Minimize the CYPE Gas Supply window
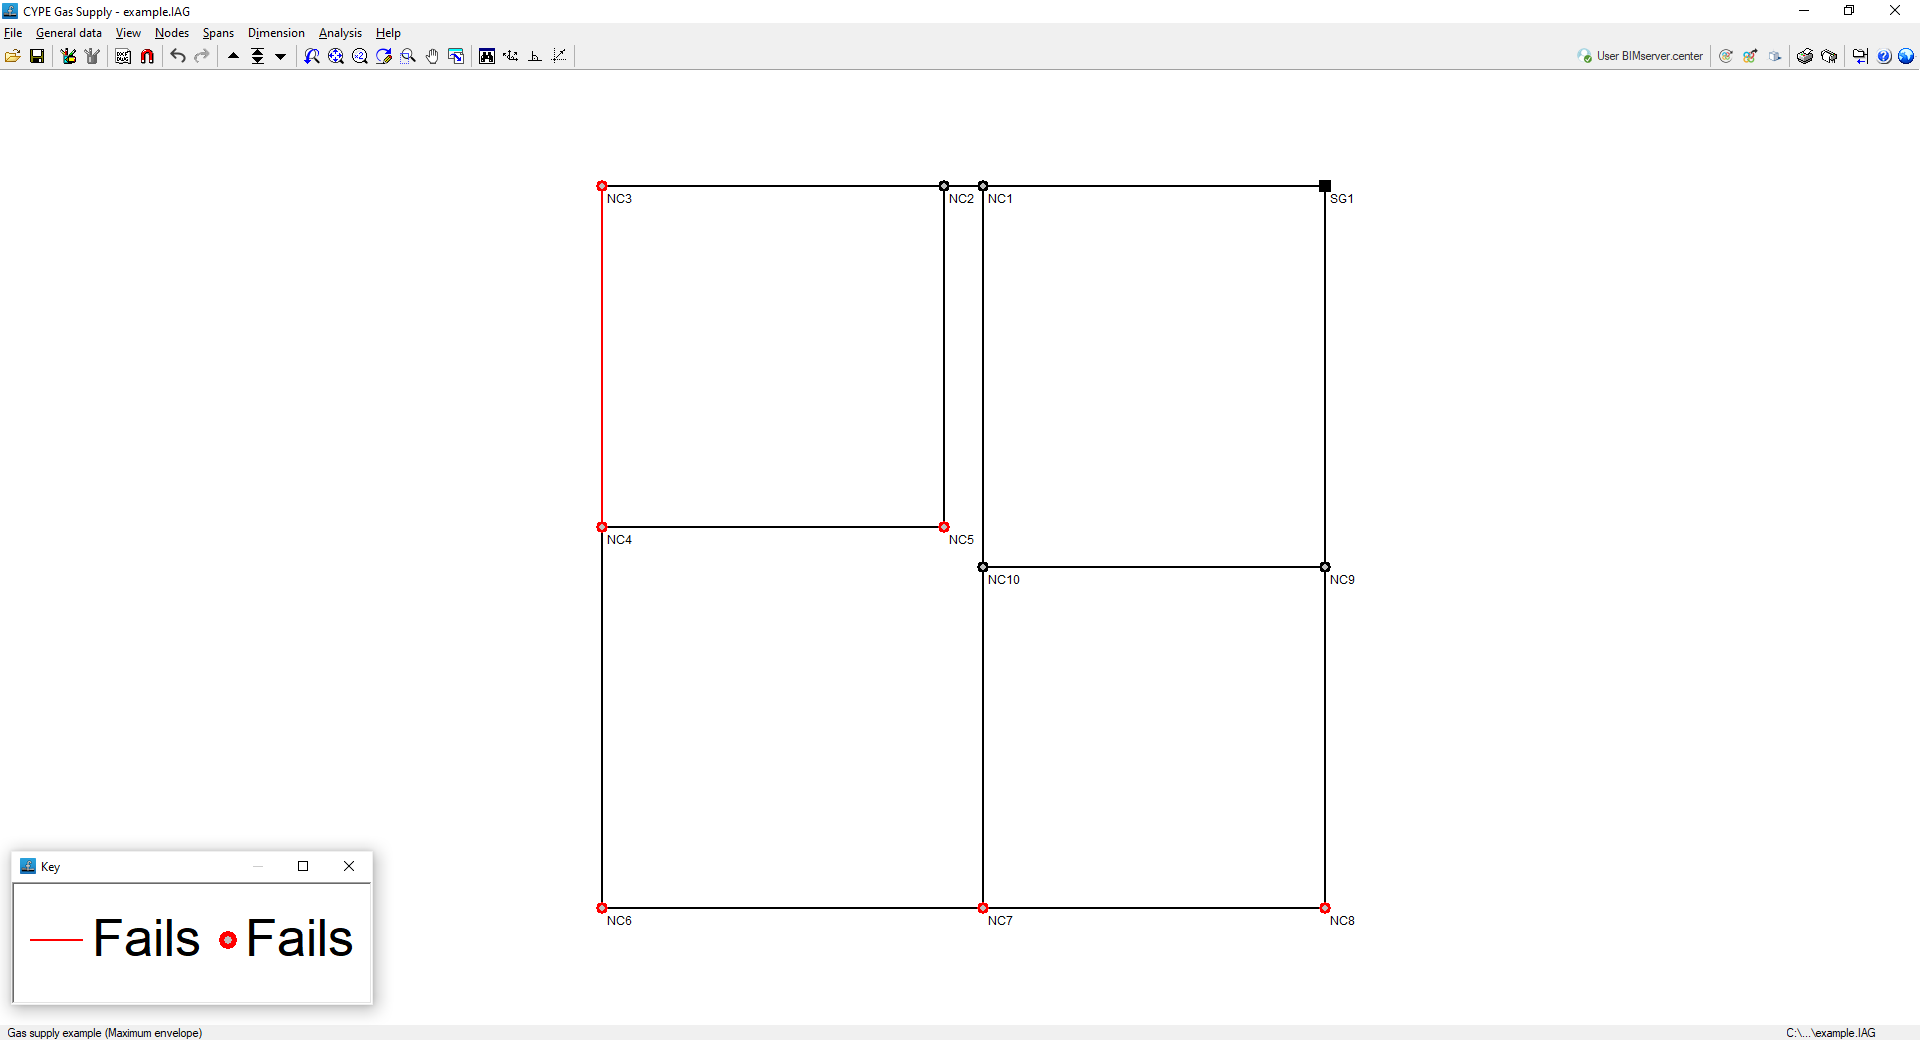The height and width of the screenshot is (1040, 1920). click(x=1804, y=11)
